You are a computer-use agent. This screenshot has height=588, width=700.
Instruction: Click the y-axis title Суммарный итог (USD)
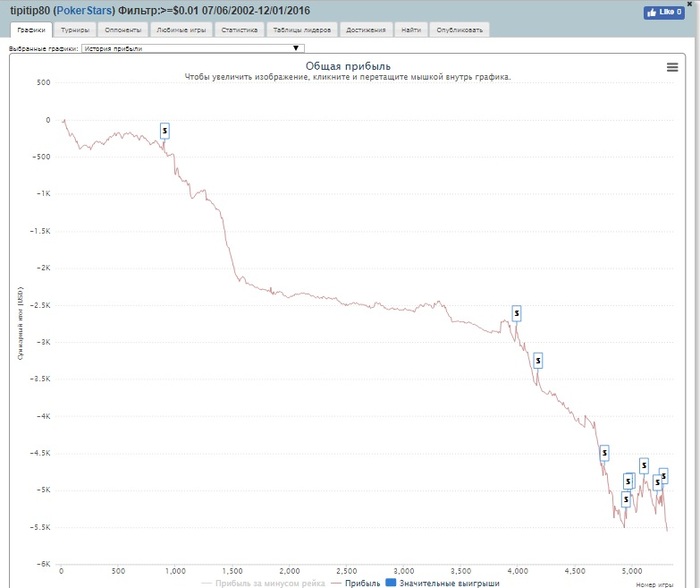[x=20, y=323]
